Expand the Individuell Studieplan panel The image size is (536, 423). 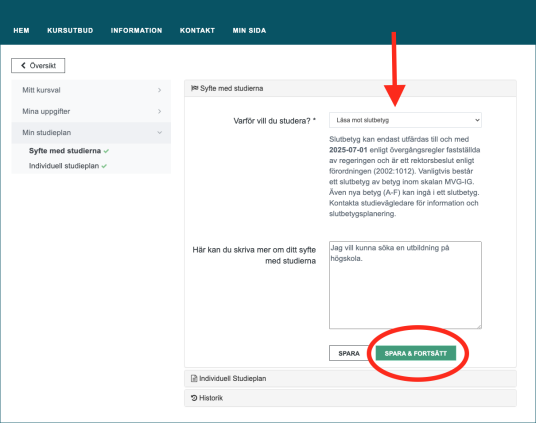350,379
